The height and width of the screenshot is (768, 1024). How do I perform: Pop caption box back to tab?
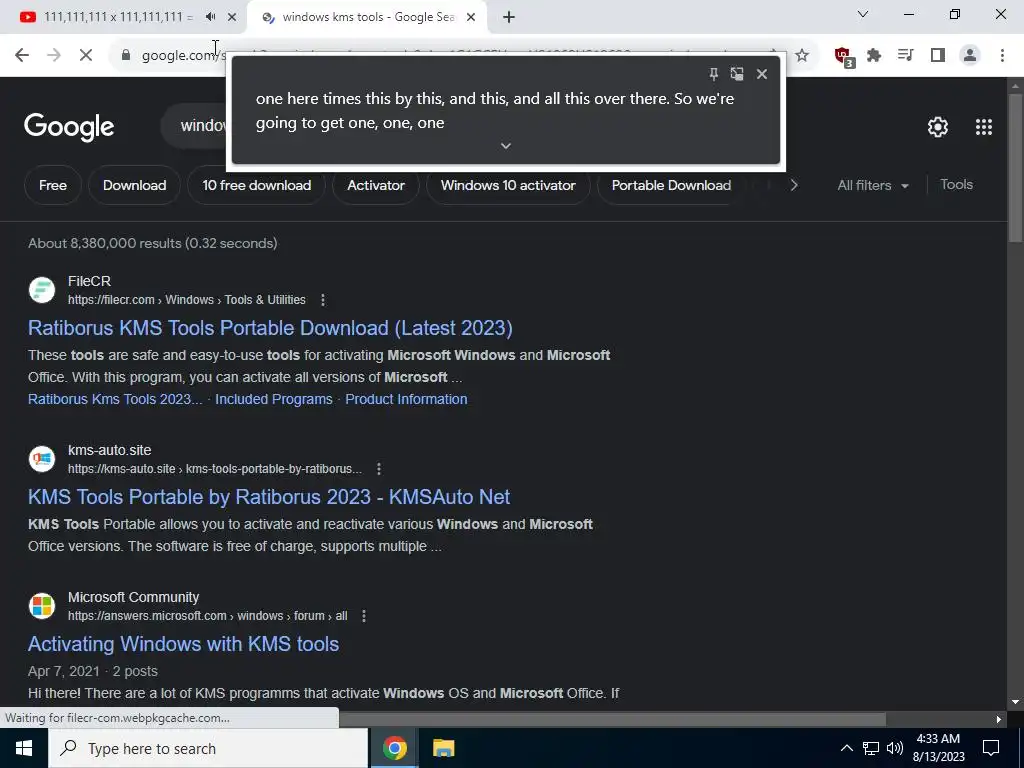point(737,74)
